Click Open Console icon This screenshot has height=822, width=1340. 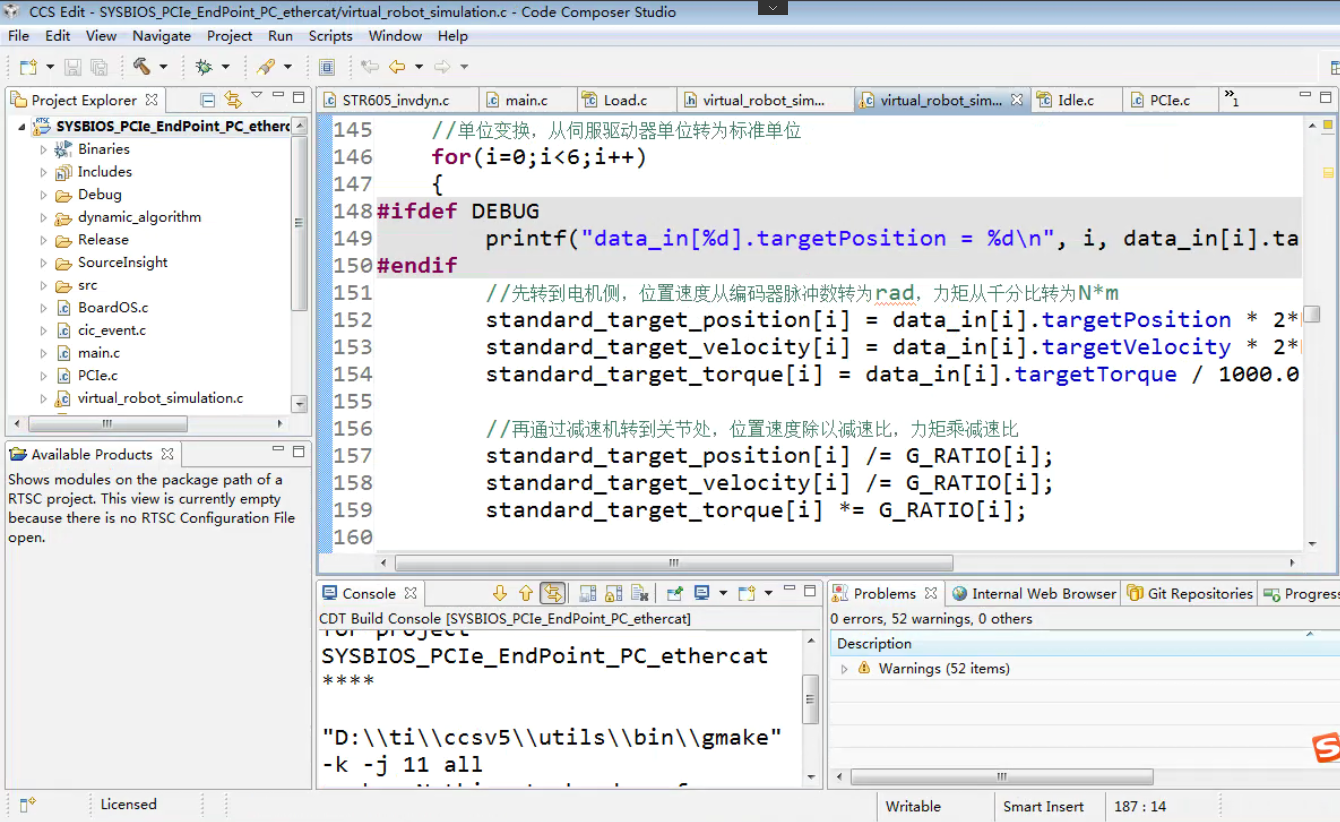click(746, 593)
